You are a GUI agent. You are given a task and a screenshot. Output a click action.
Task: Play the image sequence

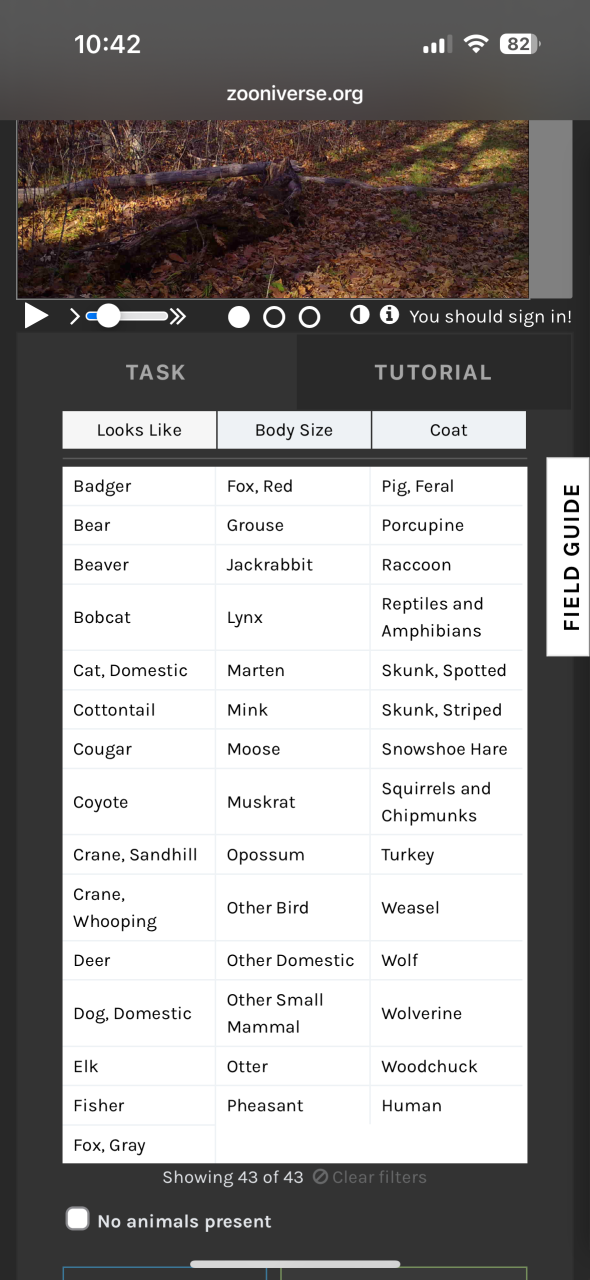coord(36,317)
